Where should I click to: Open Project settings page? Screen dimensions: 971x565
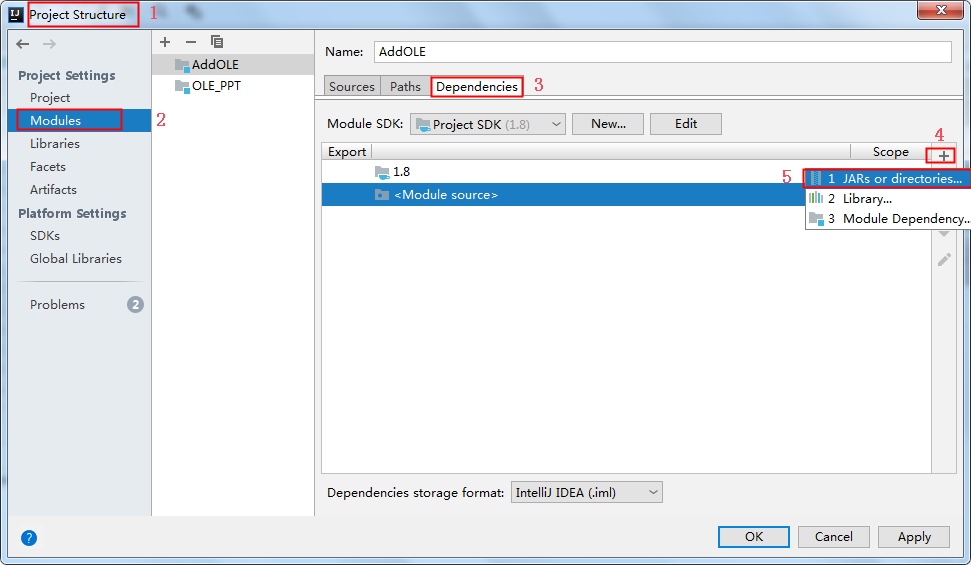click(x=50, y=97)
